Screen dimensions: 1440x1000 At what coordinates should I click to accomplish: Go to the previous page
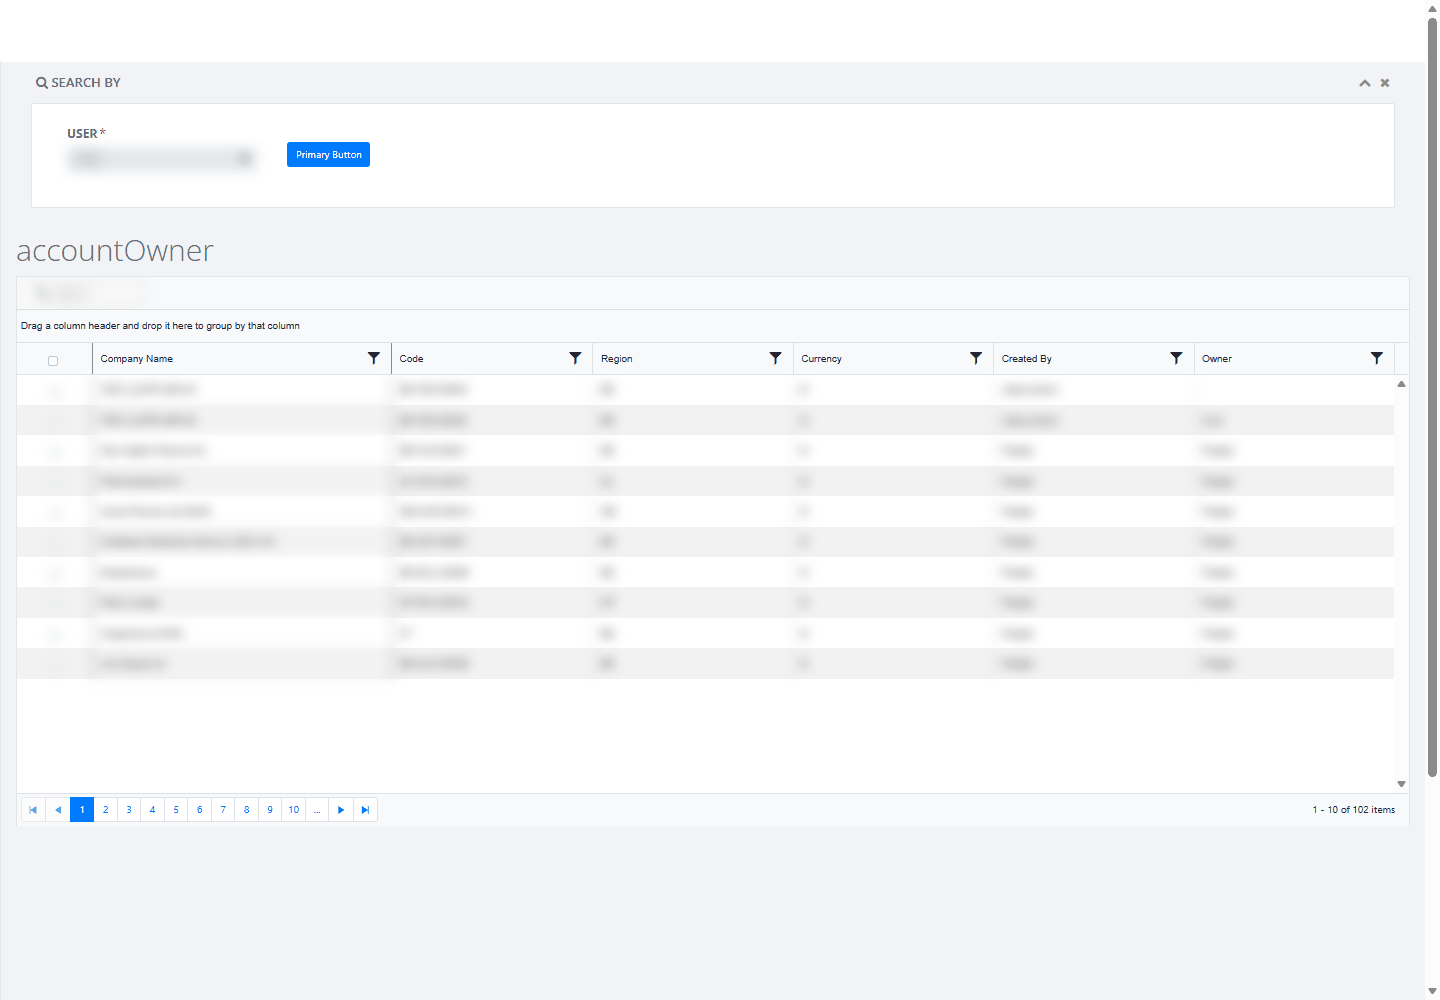pyautogui.click(x=58, y=810)
